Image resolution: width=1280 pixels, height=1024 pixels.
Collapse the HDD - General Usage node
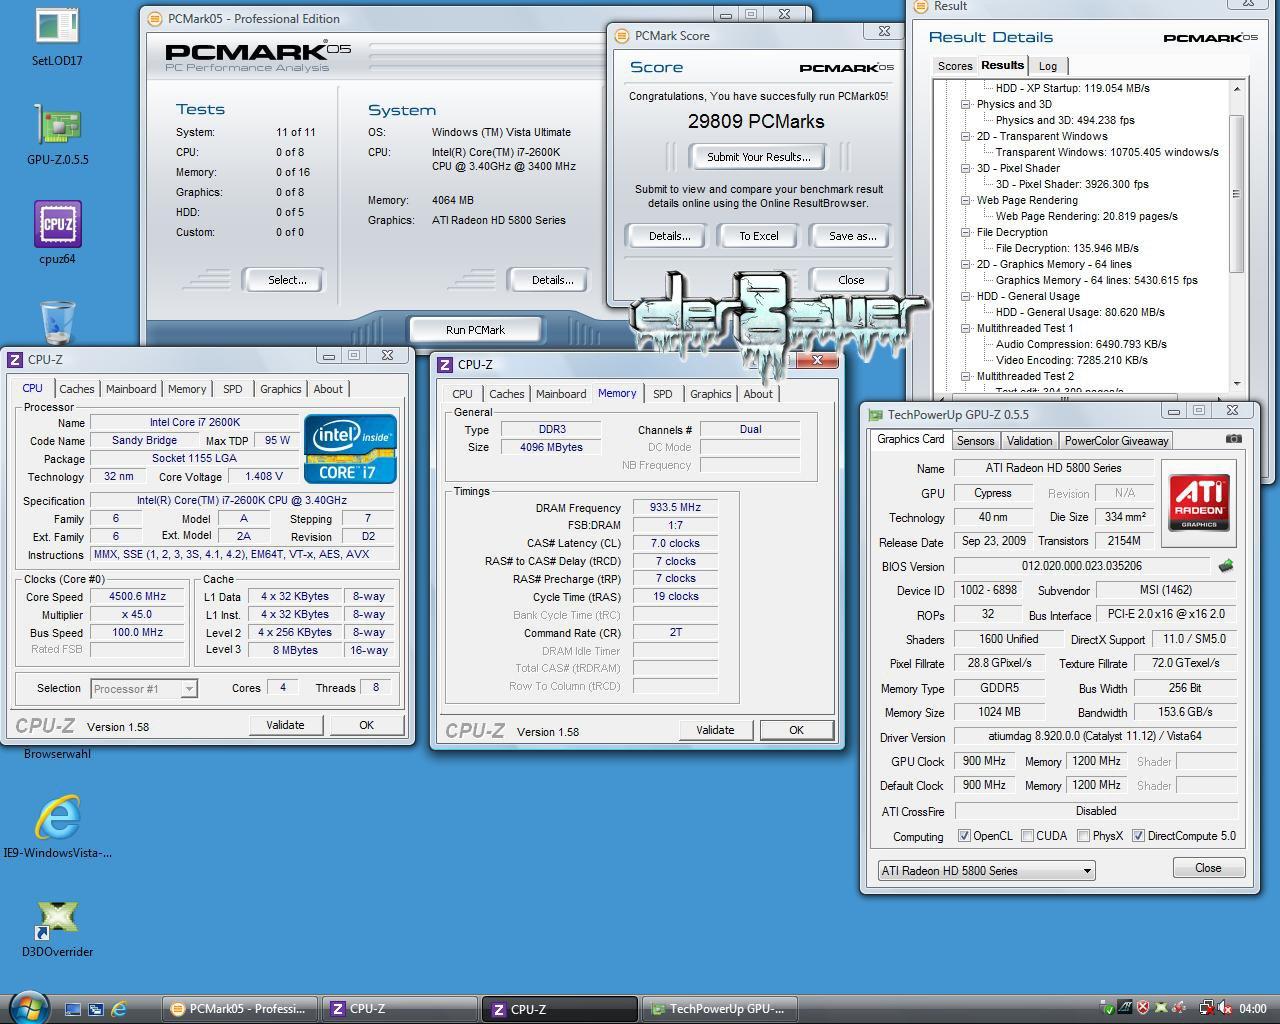click(966, 296)
